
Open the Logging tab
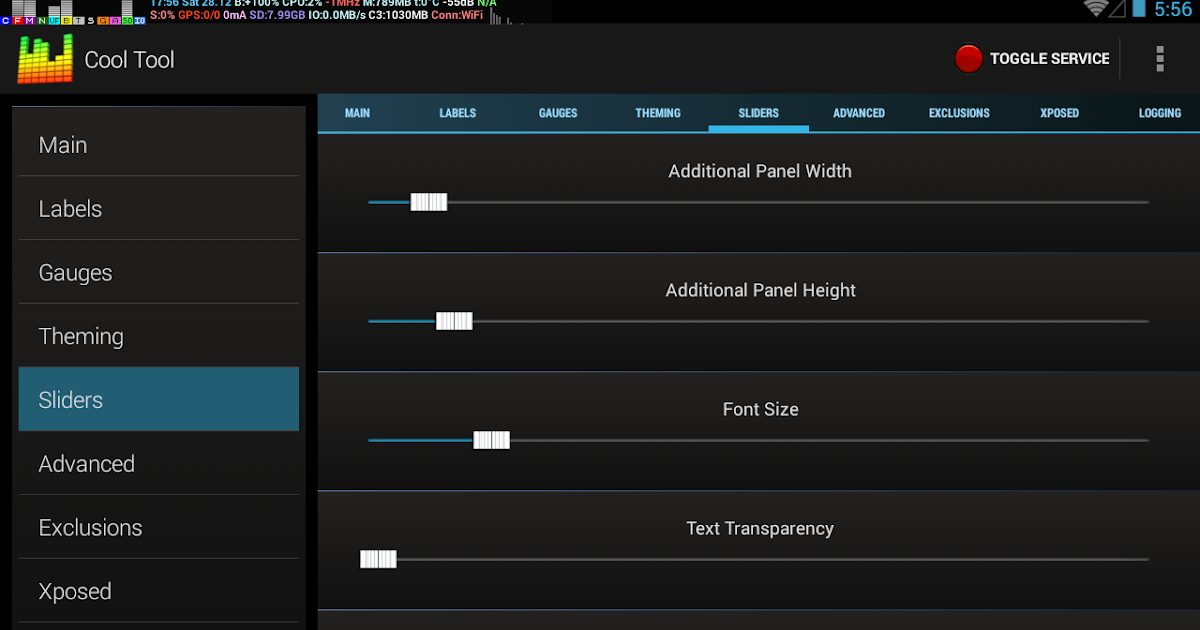pos(1160,113)
